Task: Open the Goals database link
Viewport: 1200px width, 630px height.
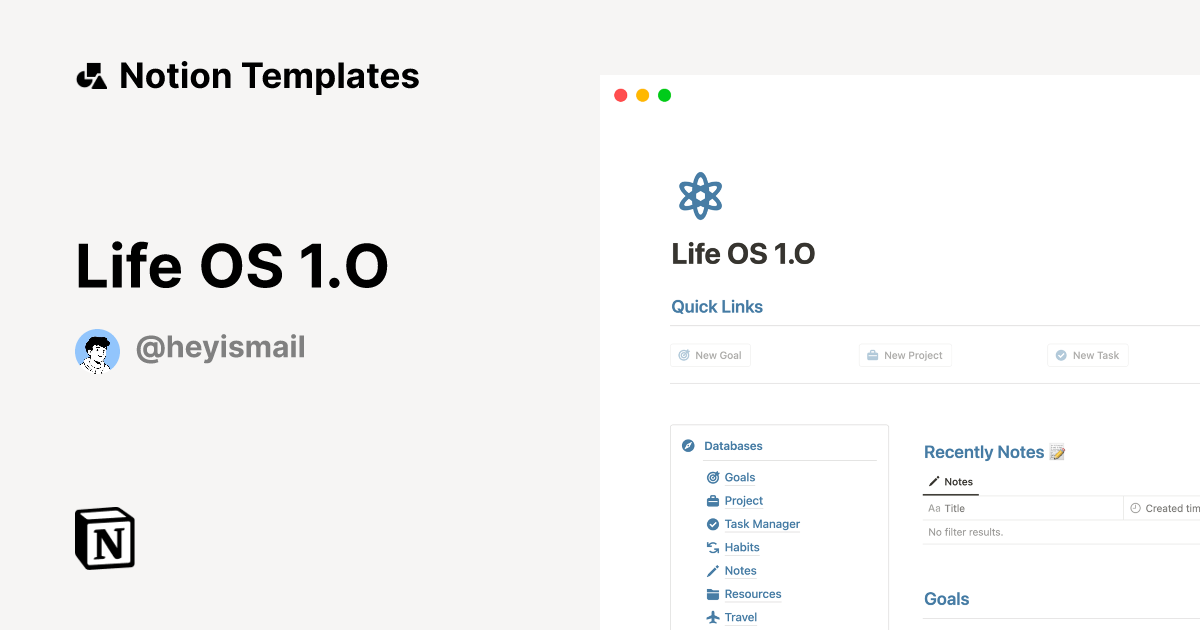Action: 740,477
